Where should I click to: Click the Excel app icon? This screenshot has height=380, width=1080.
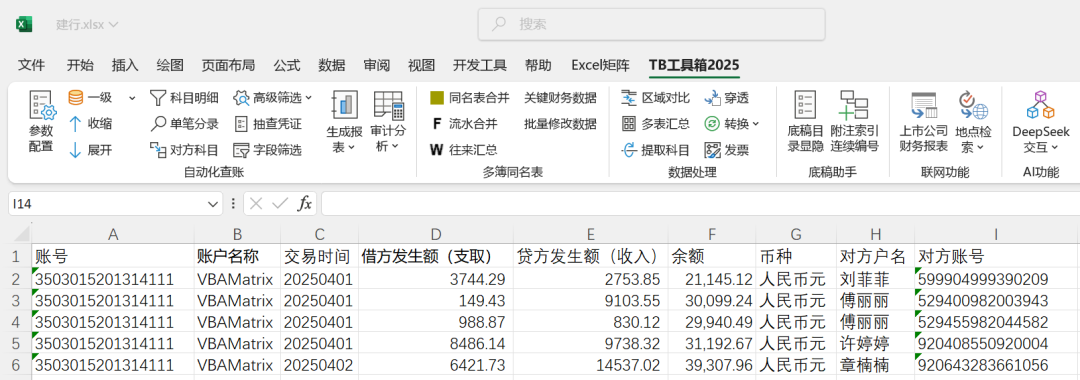click(24, 24)
